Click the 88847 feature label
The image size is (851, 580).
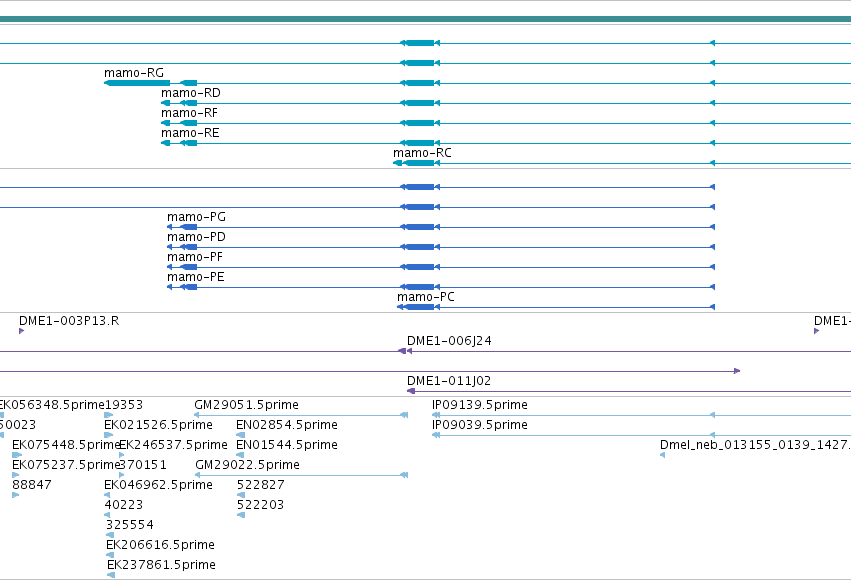pos(31,485)
